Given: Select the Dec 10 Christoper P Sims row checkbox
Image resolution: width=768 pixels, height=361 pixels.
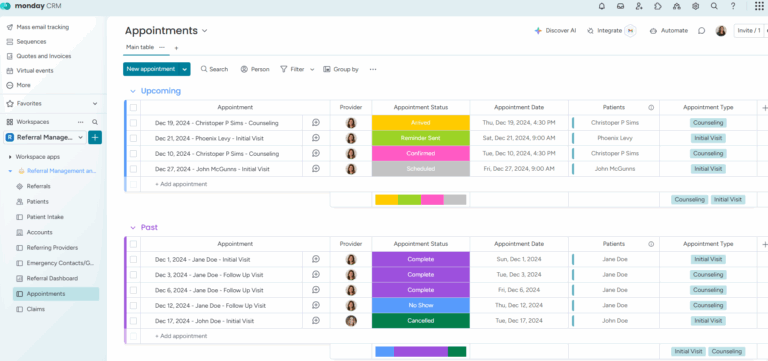Looking at the screenshot, I should pos(133,153).
